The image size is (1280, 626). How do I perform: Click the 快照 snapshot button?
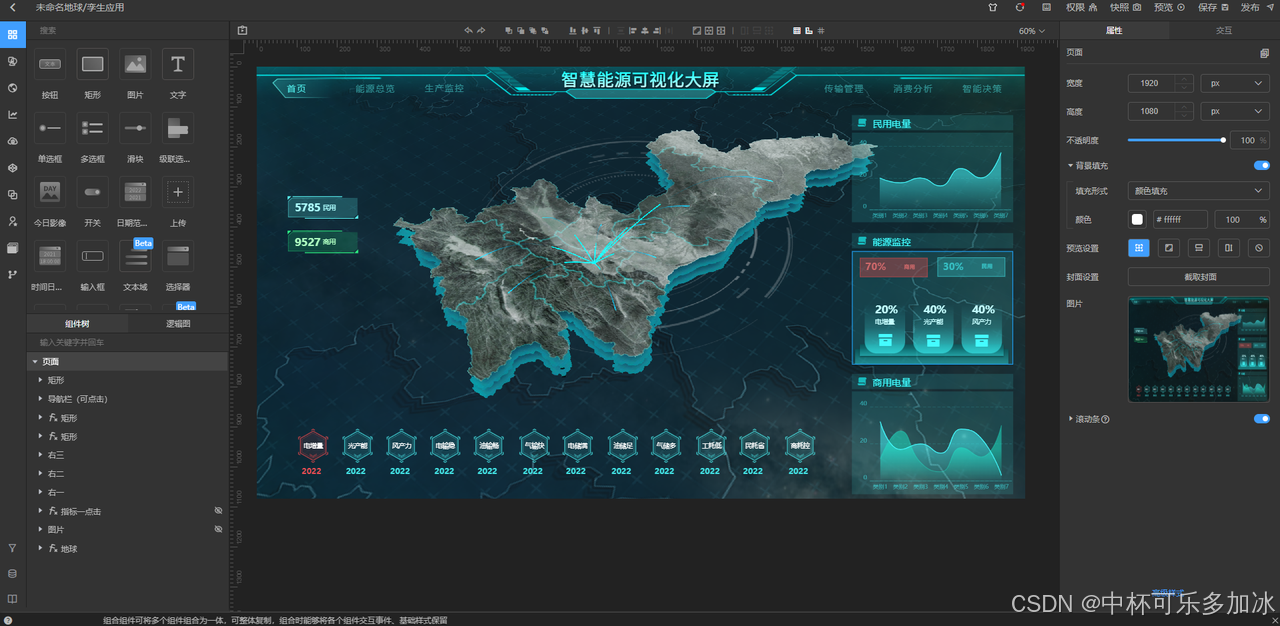1125,7
